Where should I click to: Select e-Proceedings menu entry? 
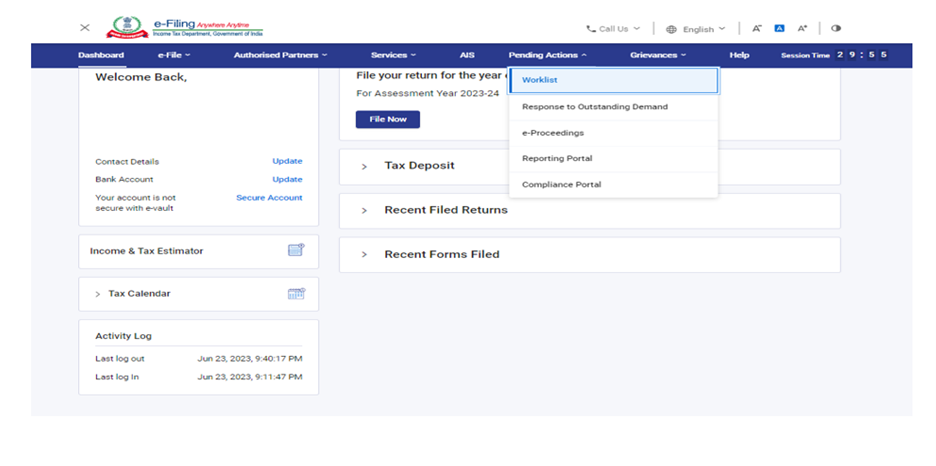[x=553, y=132]
